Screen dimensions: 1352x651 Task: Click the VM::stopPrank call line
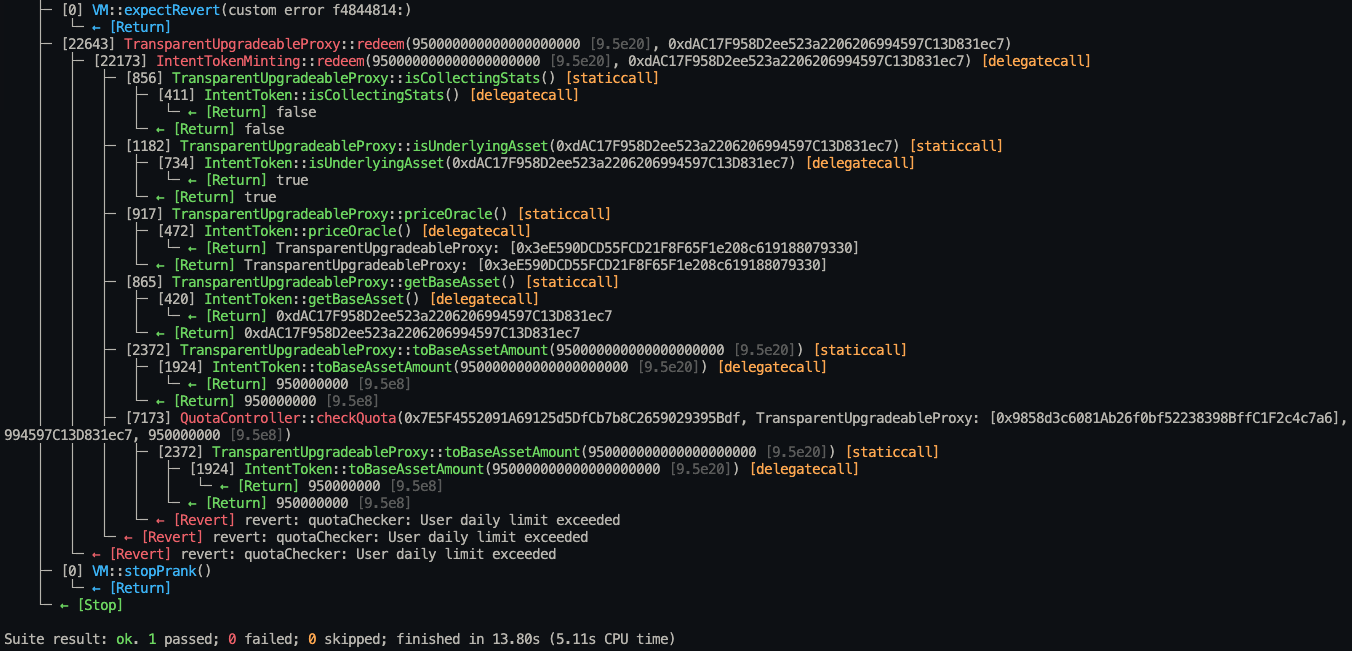point(137,571)
